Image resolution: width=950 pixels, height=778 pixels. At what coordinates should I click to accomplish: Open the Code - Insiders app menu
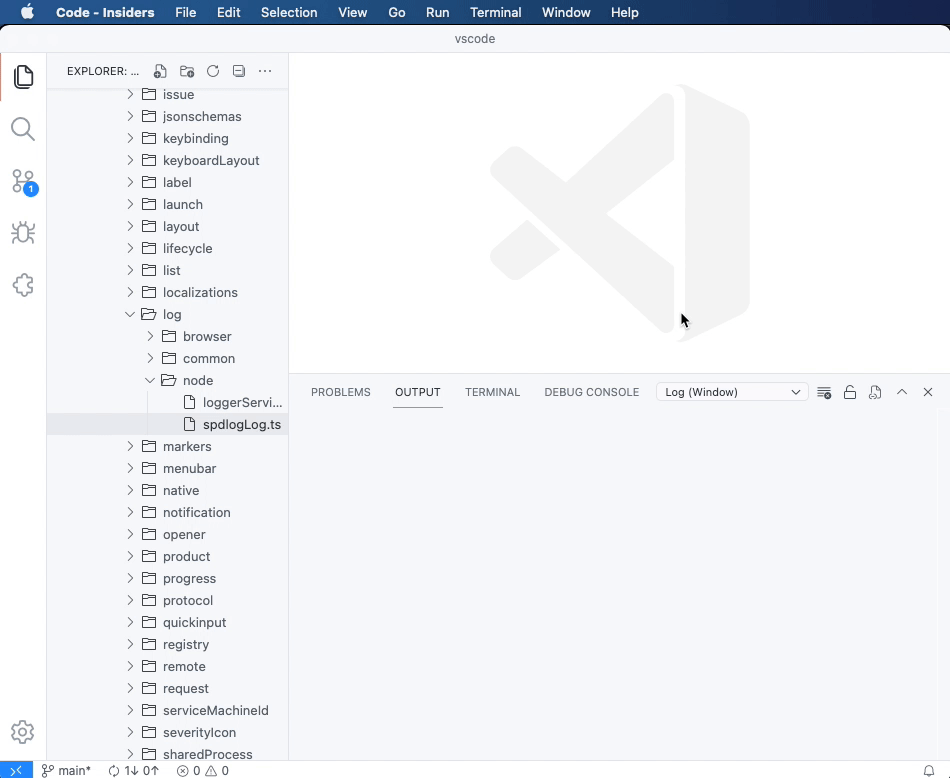tap(105, 12)
